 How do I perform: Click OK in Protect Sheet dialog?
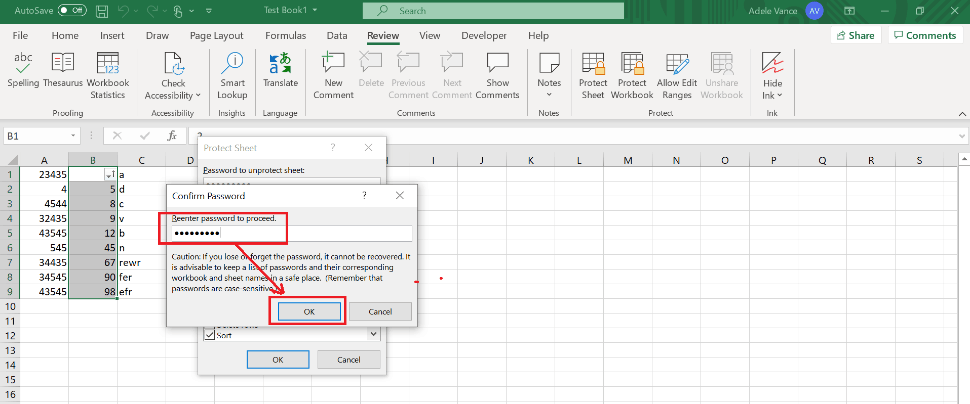point(278,359)
